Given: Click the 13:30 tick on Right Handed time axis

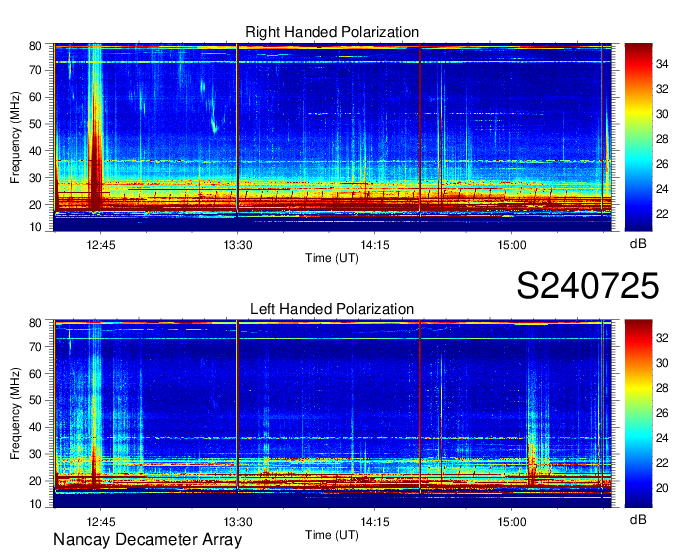Looking at the screenshot, I should coord(238,245).
